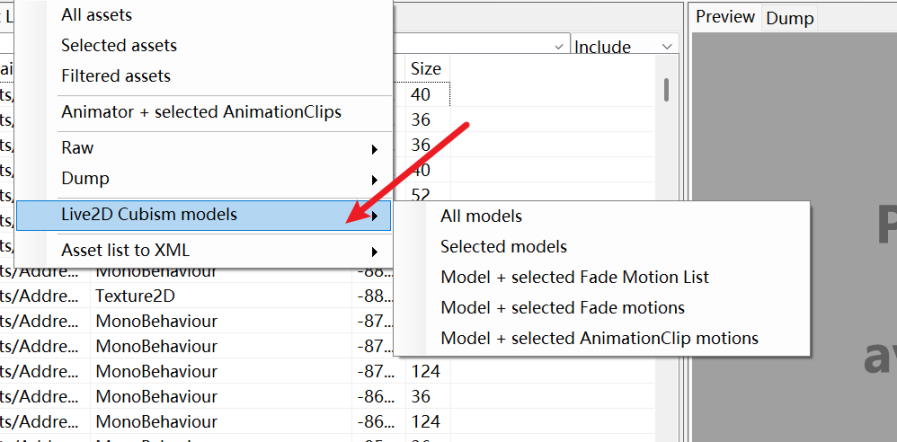Open Live2D Cubism models submenu
897x442 pixels.
coord(203,215)
